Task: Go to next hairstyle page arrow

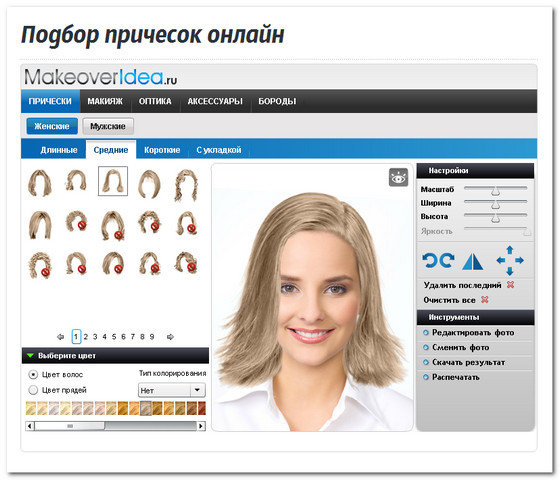Action: click(170, 337)
